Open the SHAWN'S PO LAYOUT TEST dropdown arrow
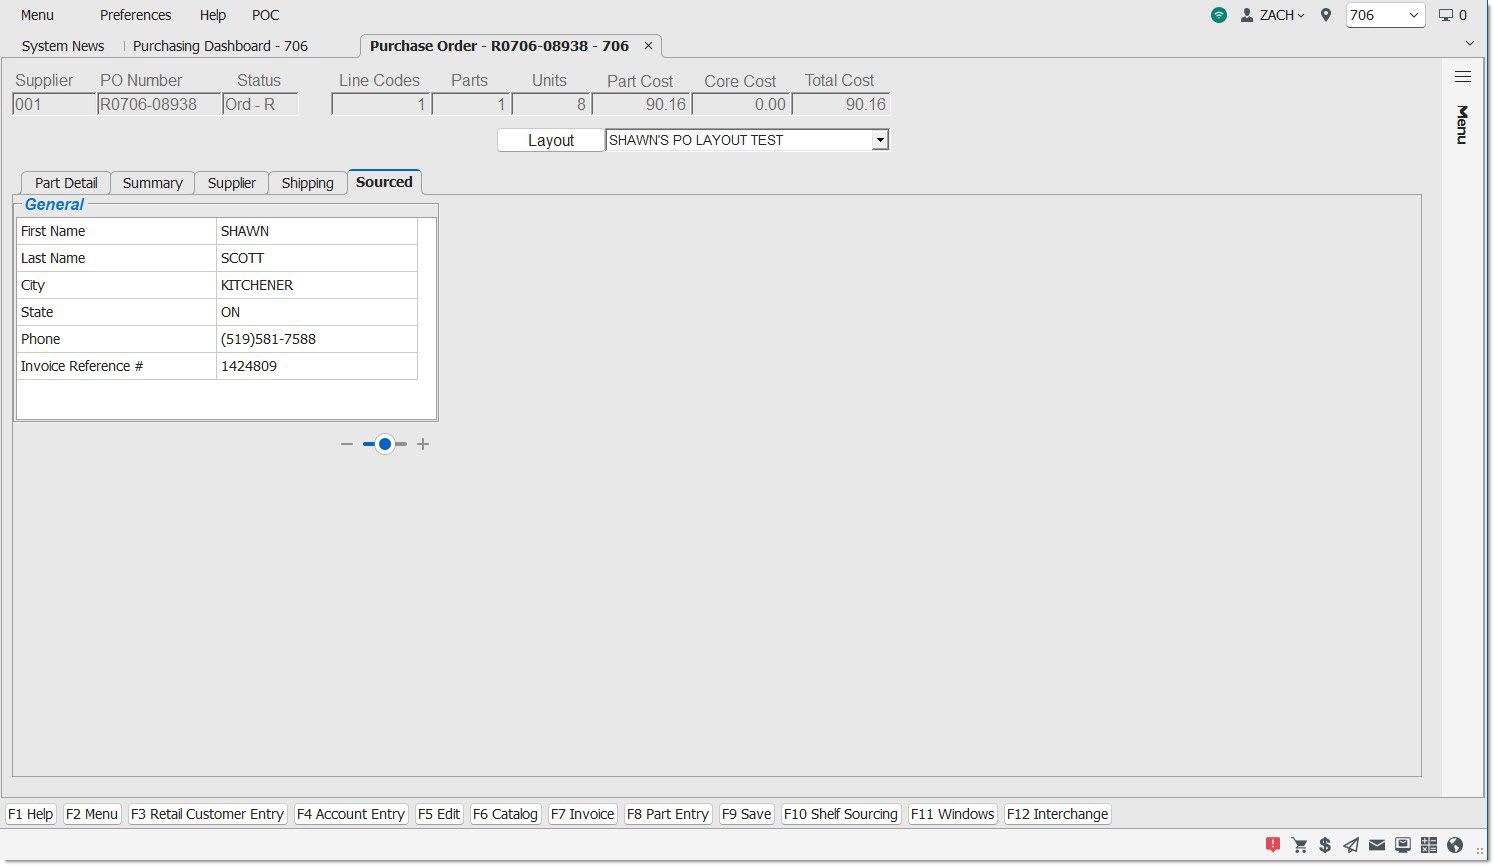The height and width of the screenshot is (866, 1494). [x=880, y=141]
